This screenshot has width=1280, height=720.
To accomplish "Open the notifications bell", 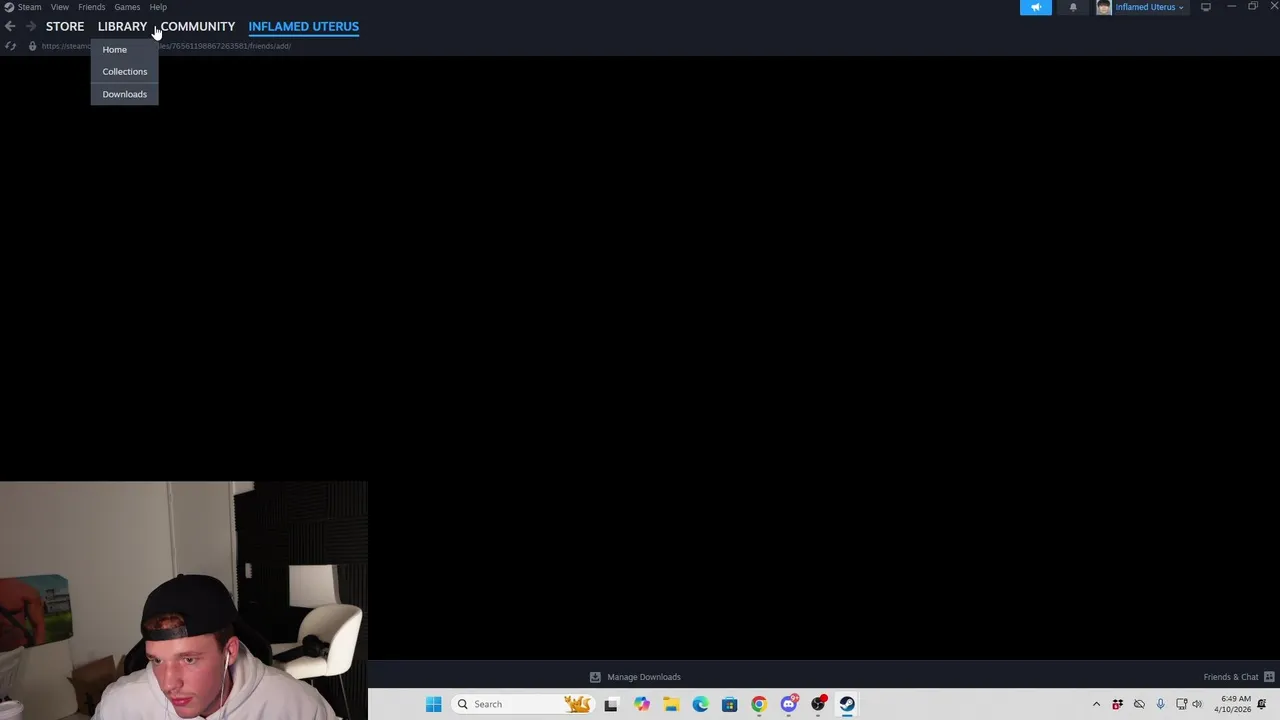I will 1073,7.
